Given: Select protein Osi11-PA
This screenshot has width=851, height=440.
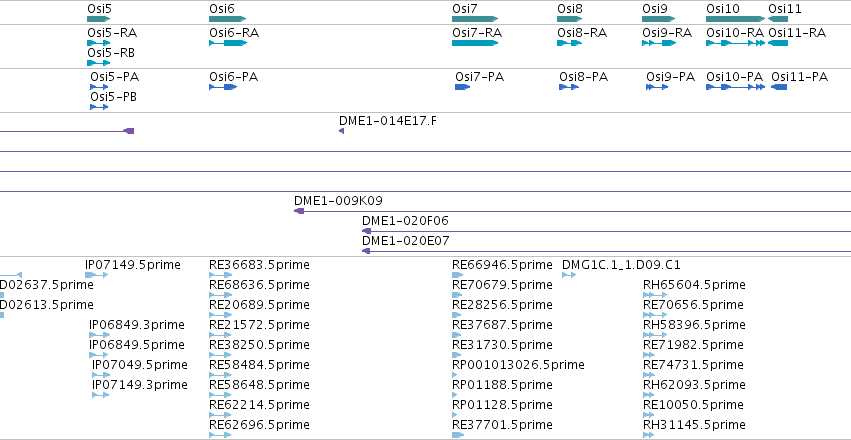Looking at the screenshot, I should [x=779, y=87].
